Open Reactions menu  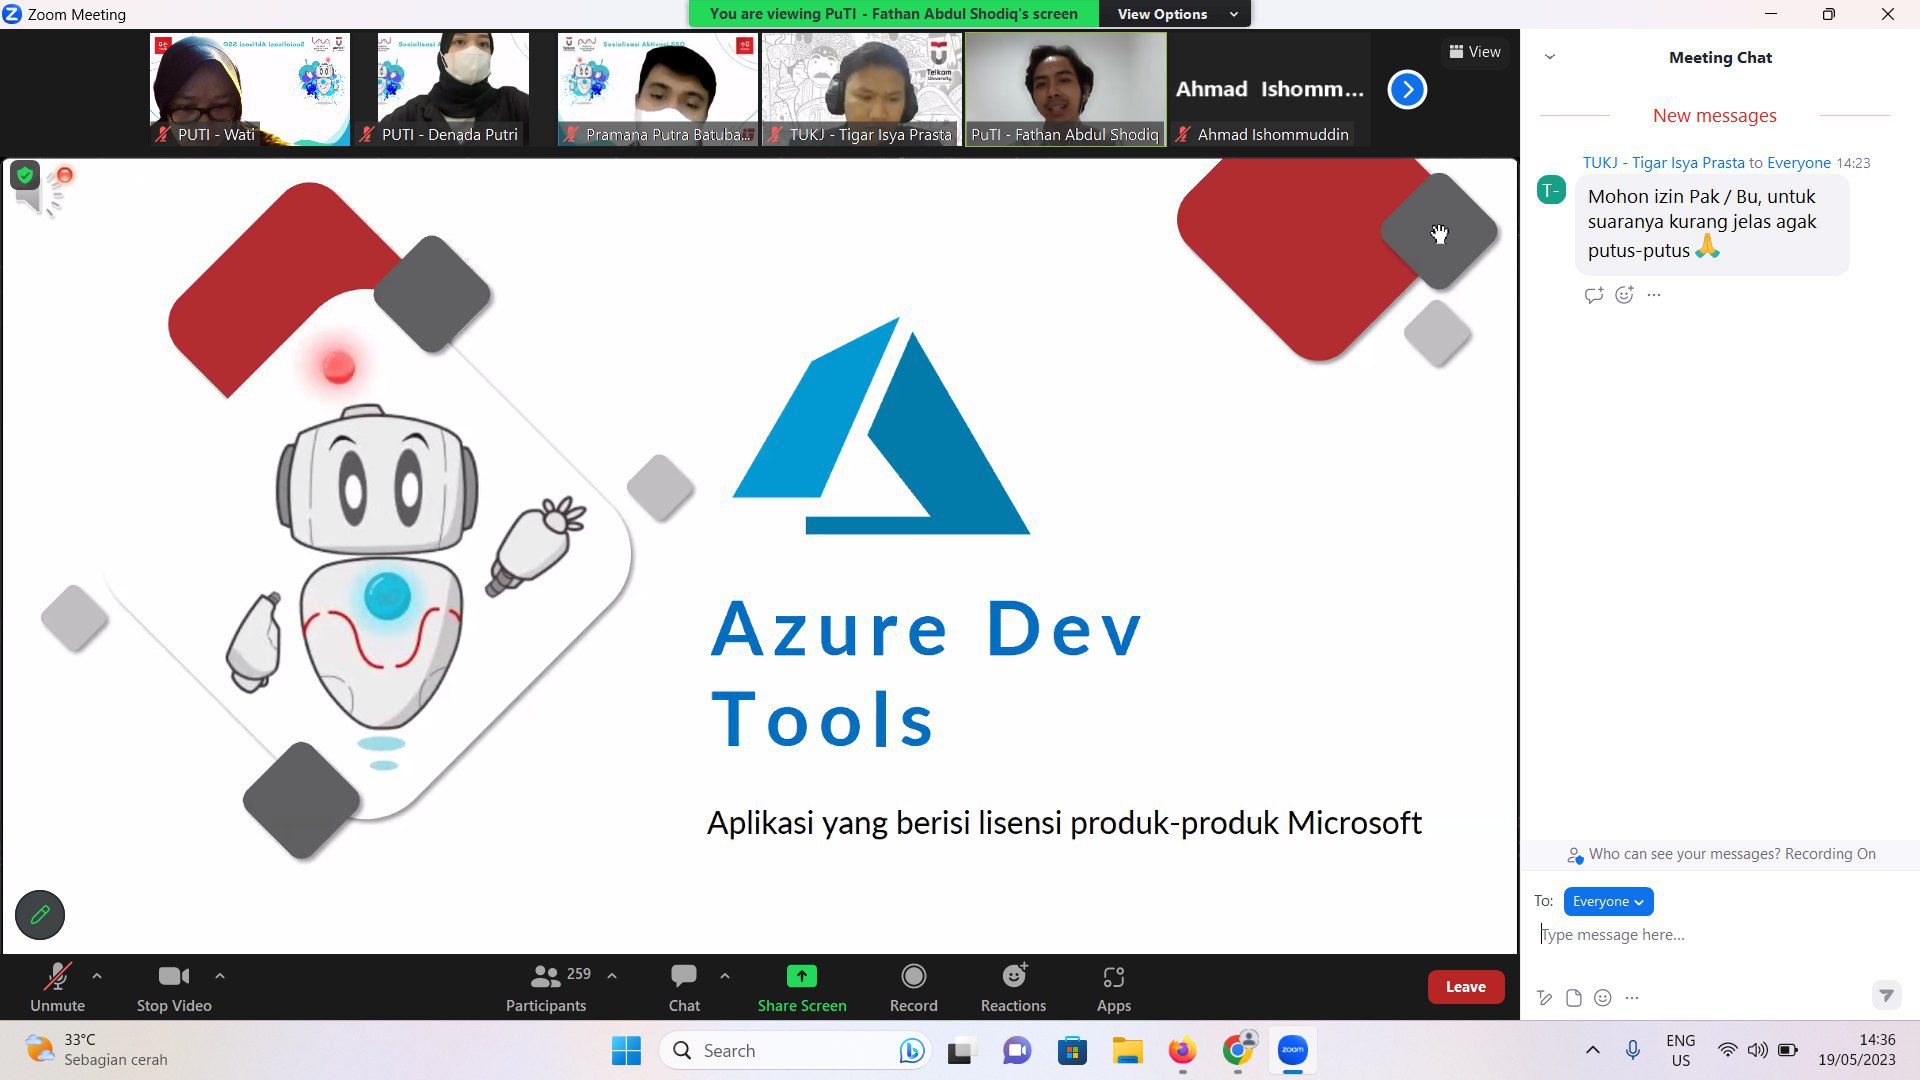point(1013,987)
